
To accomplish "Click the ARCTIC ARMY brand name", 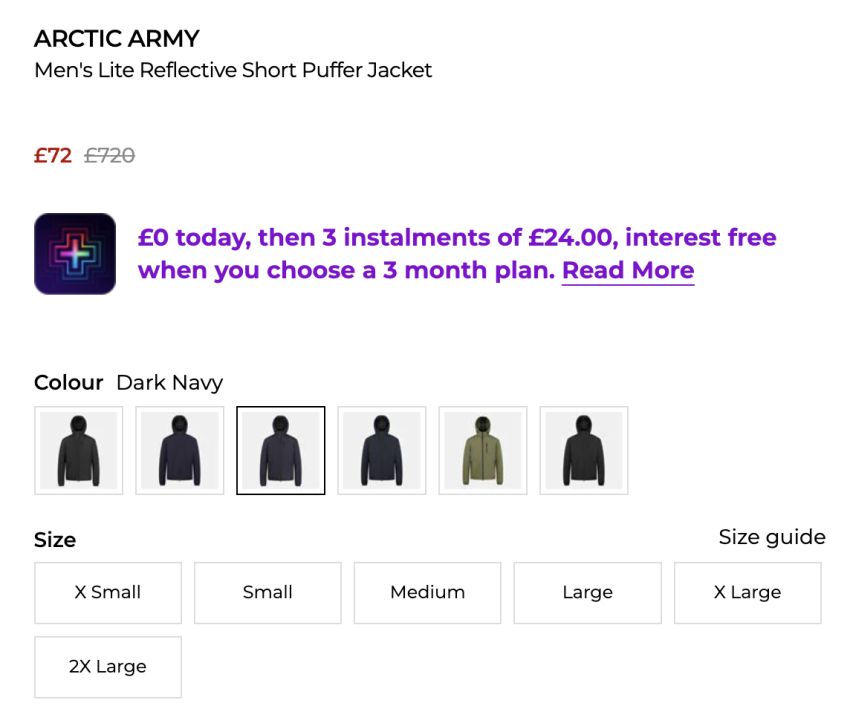I will (x=117, y=39).
